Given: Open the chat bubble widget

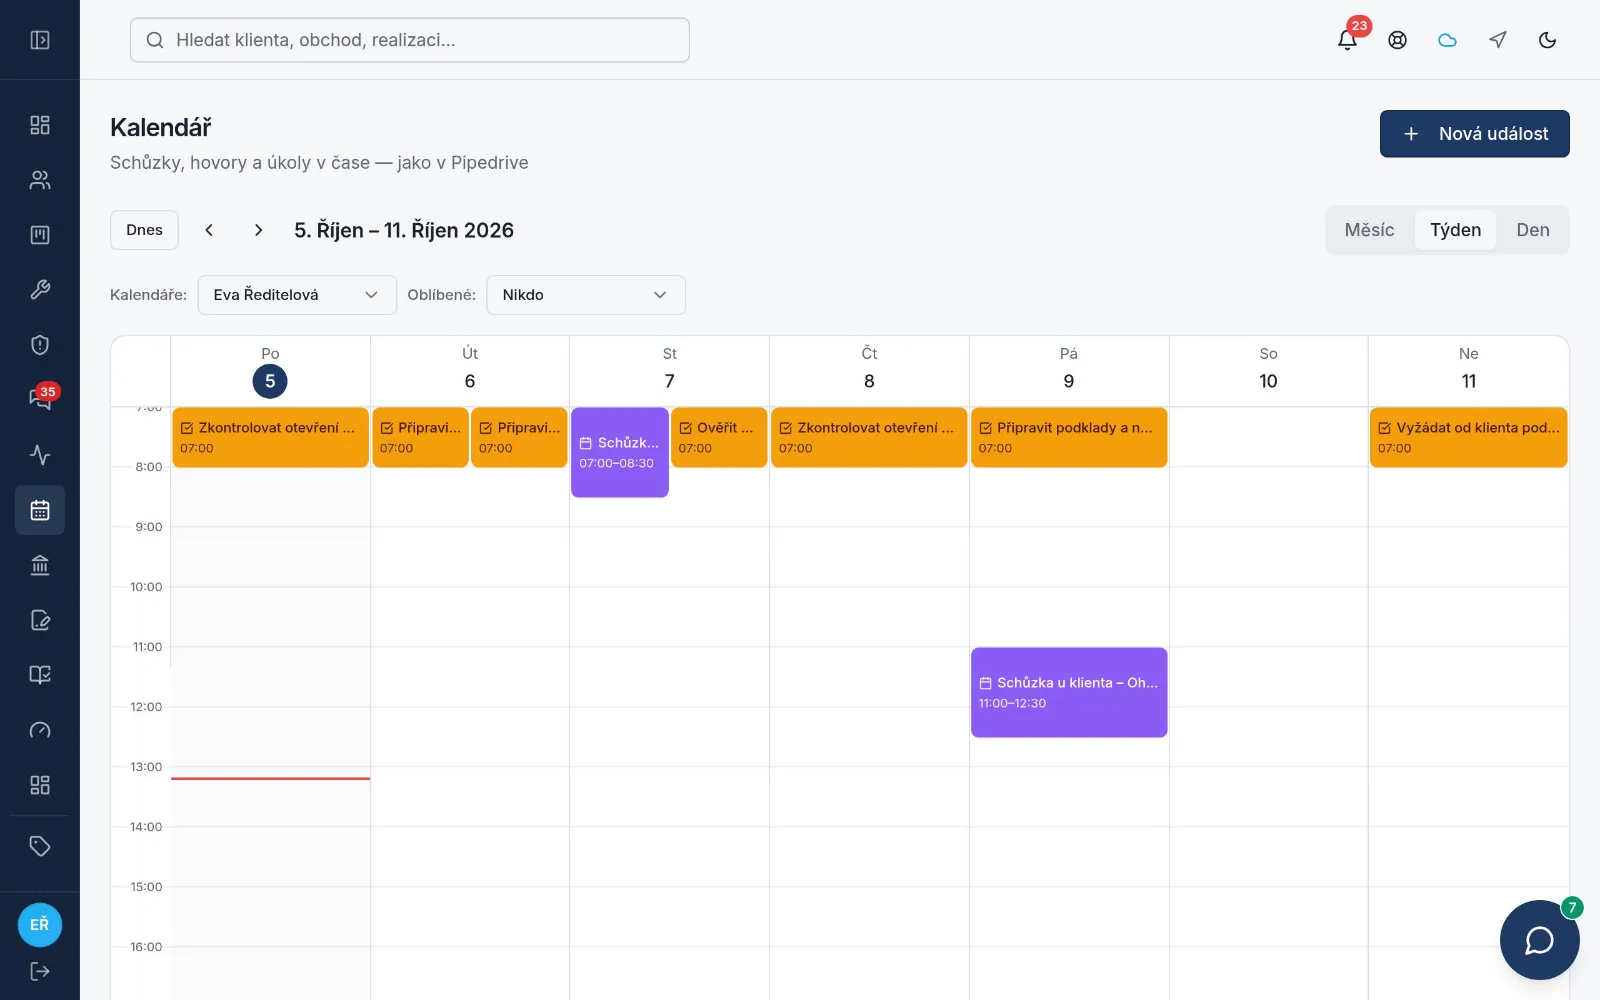Looking at the screenshot, I should (x=1540, y=940).
